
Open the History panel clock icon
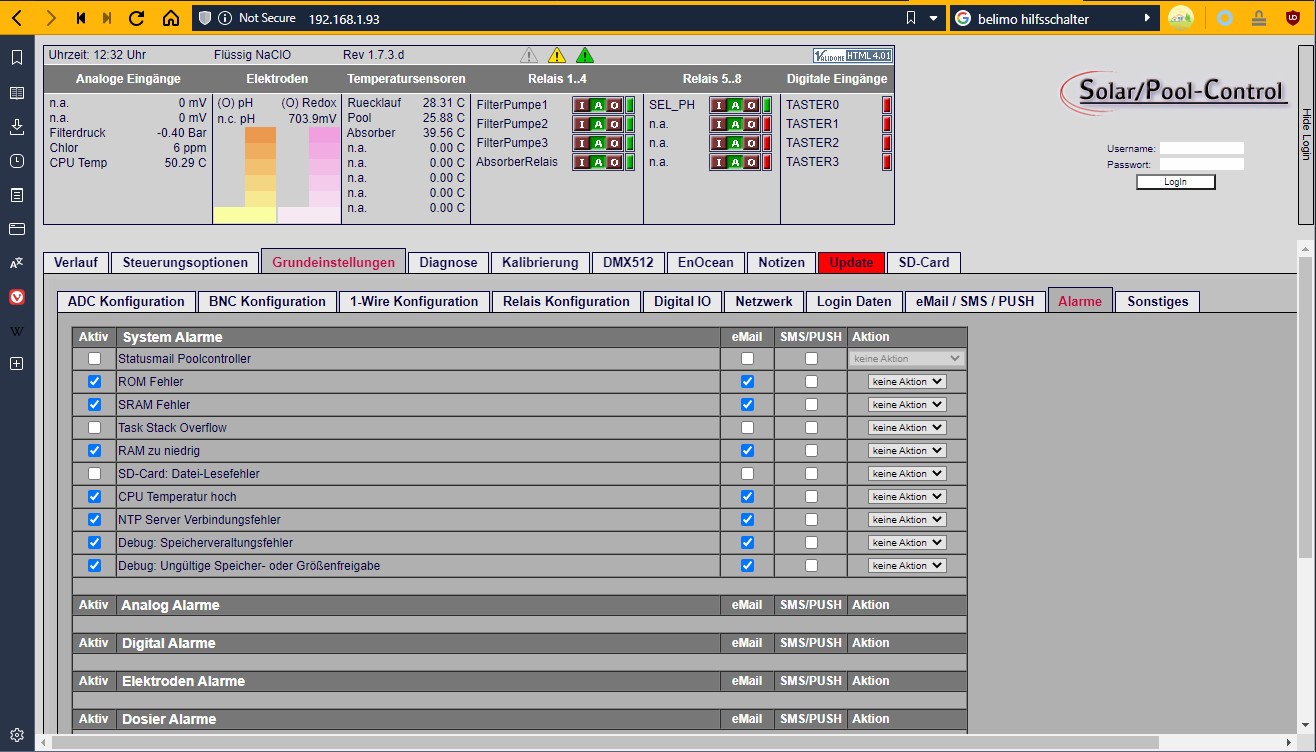17,161
